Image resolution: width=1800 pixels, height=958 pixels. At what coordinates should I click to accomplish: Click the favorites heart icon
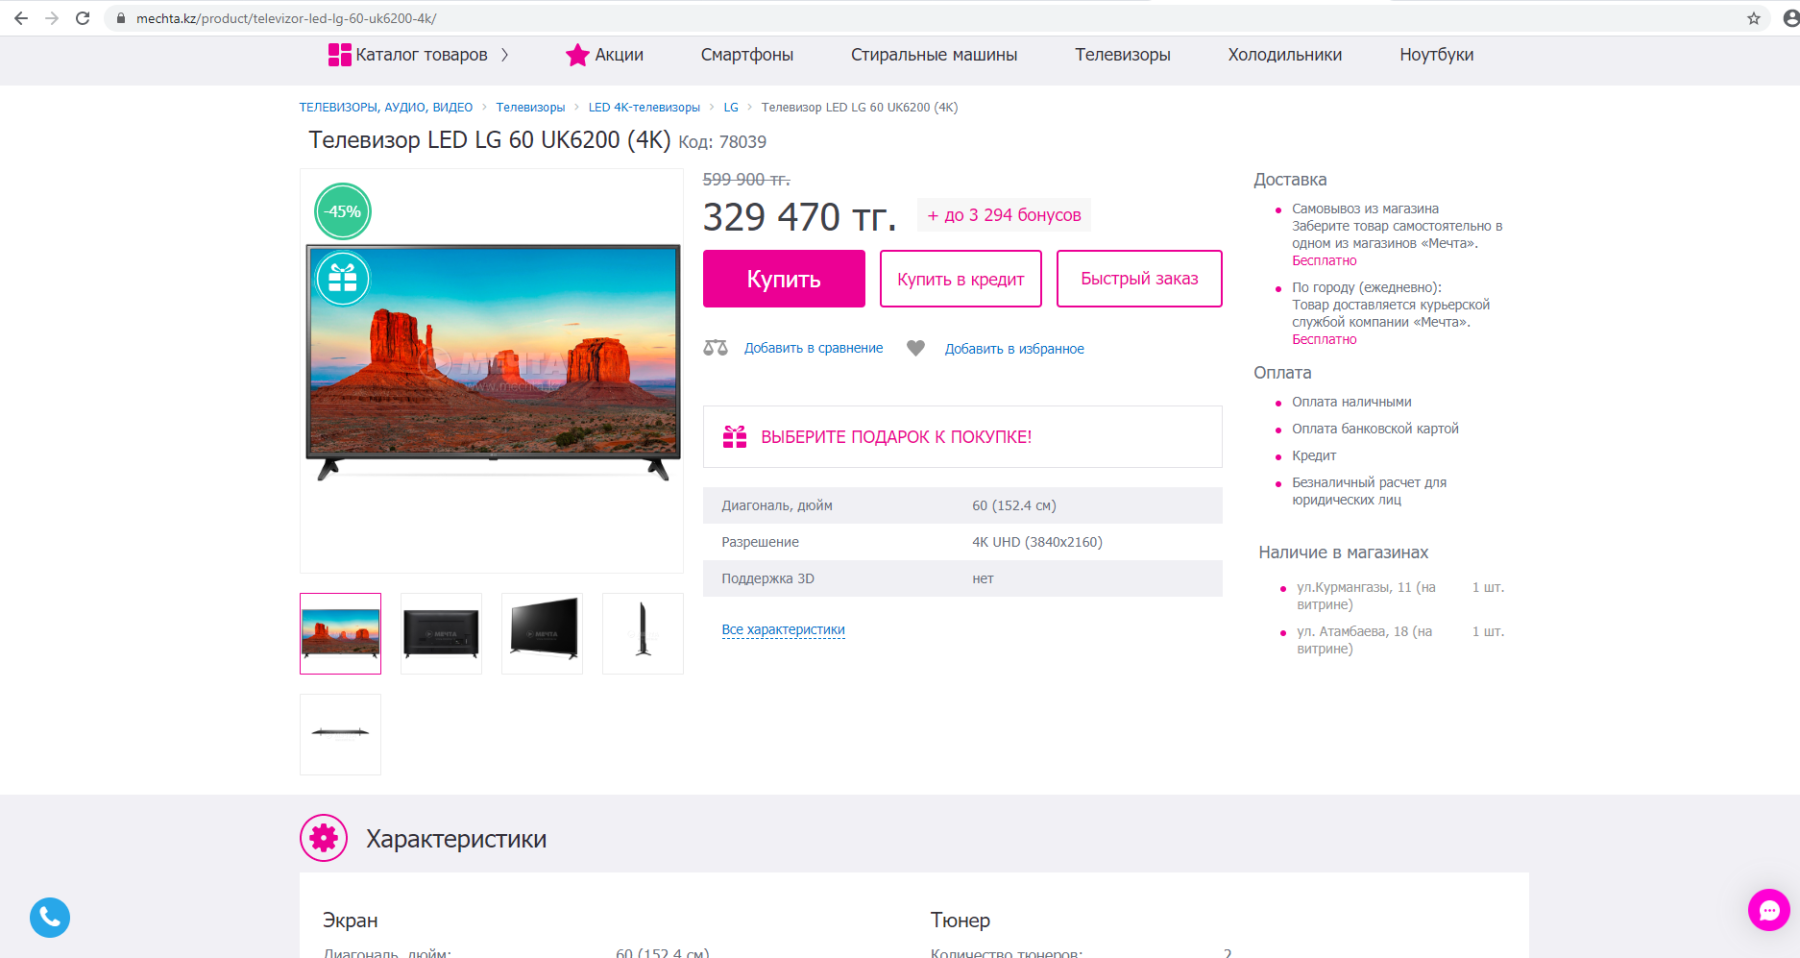915,348
